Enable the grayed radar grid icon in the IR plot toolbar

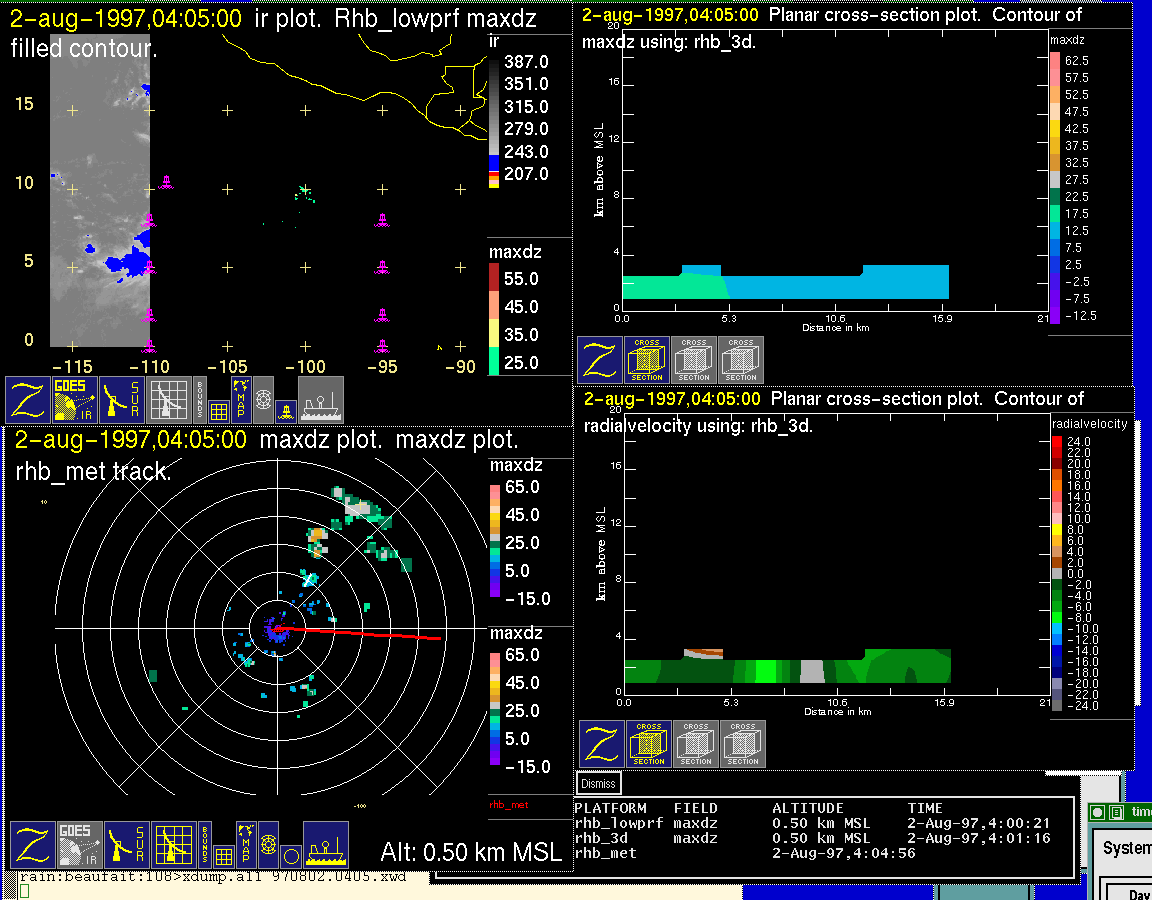pos(171,400)
